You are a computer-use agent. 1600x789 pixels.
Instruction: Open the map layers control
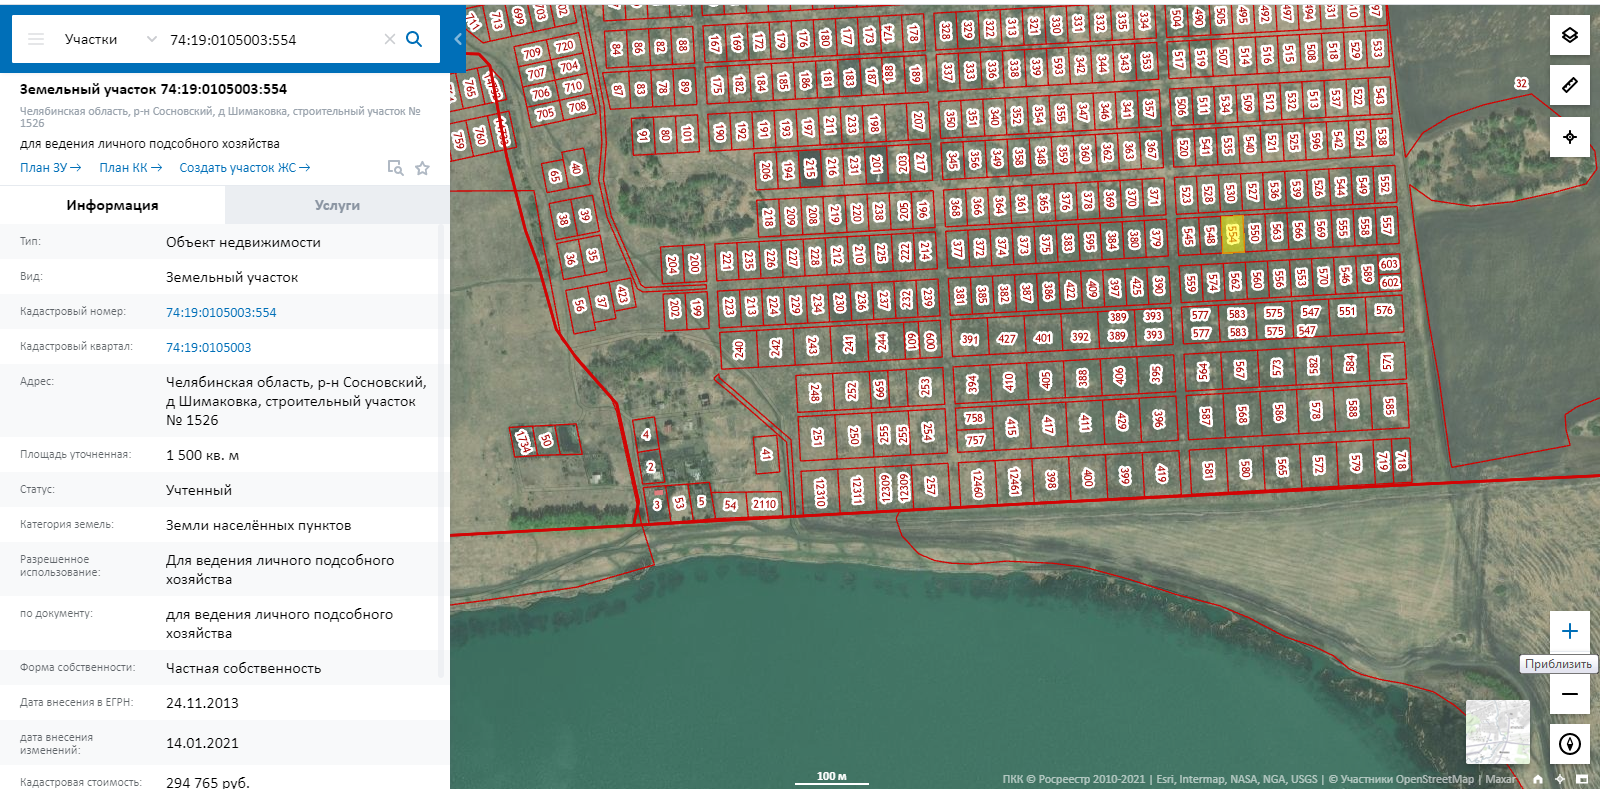[x=1570, y=35]
